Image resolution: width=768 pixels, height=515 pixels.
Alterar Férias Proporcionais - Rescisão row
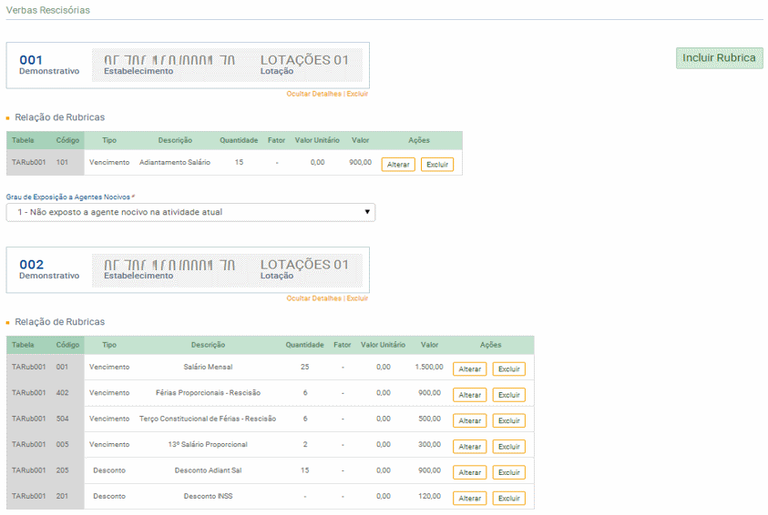pyautogui.click(x=470, y=395)
